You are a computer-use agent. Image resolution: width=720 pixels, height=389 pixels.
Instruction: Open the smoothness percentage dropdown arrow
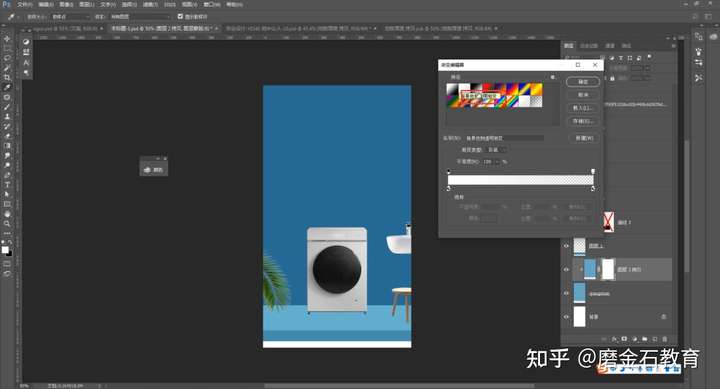[x=497, y=162]
